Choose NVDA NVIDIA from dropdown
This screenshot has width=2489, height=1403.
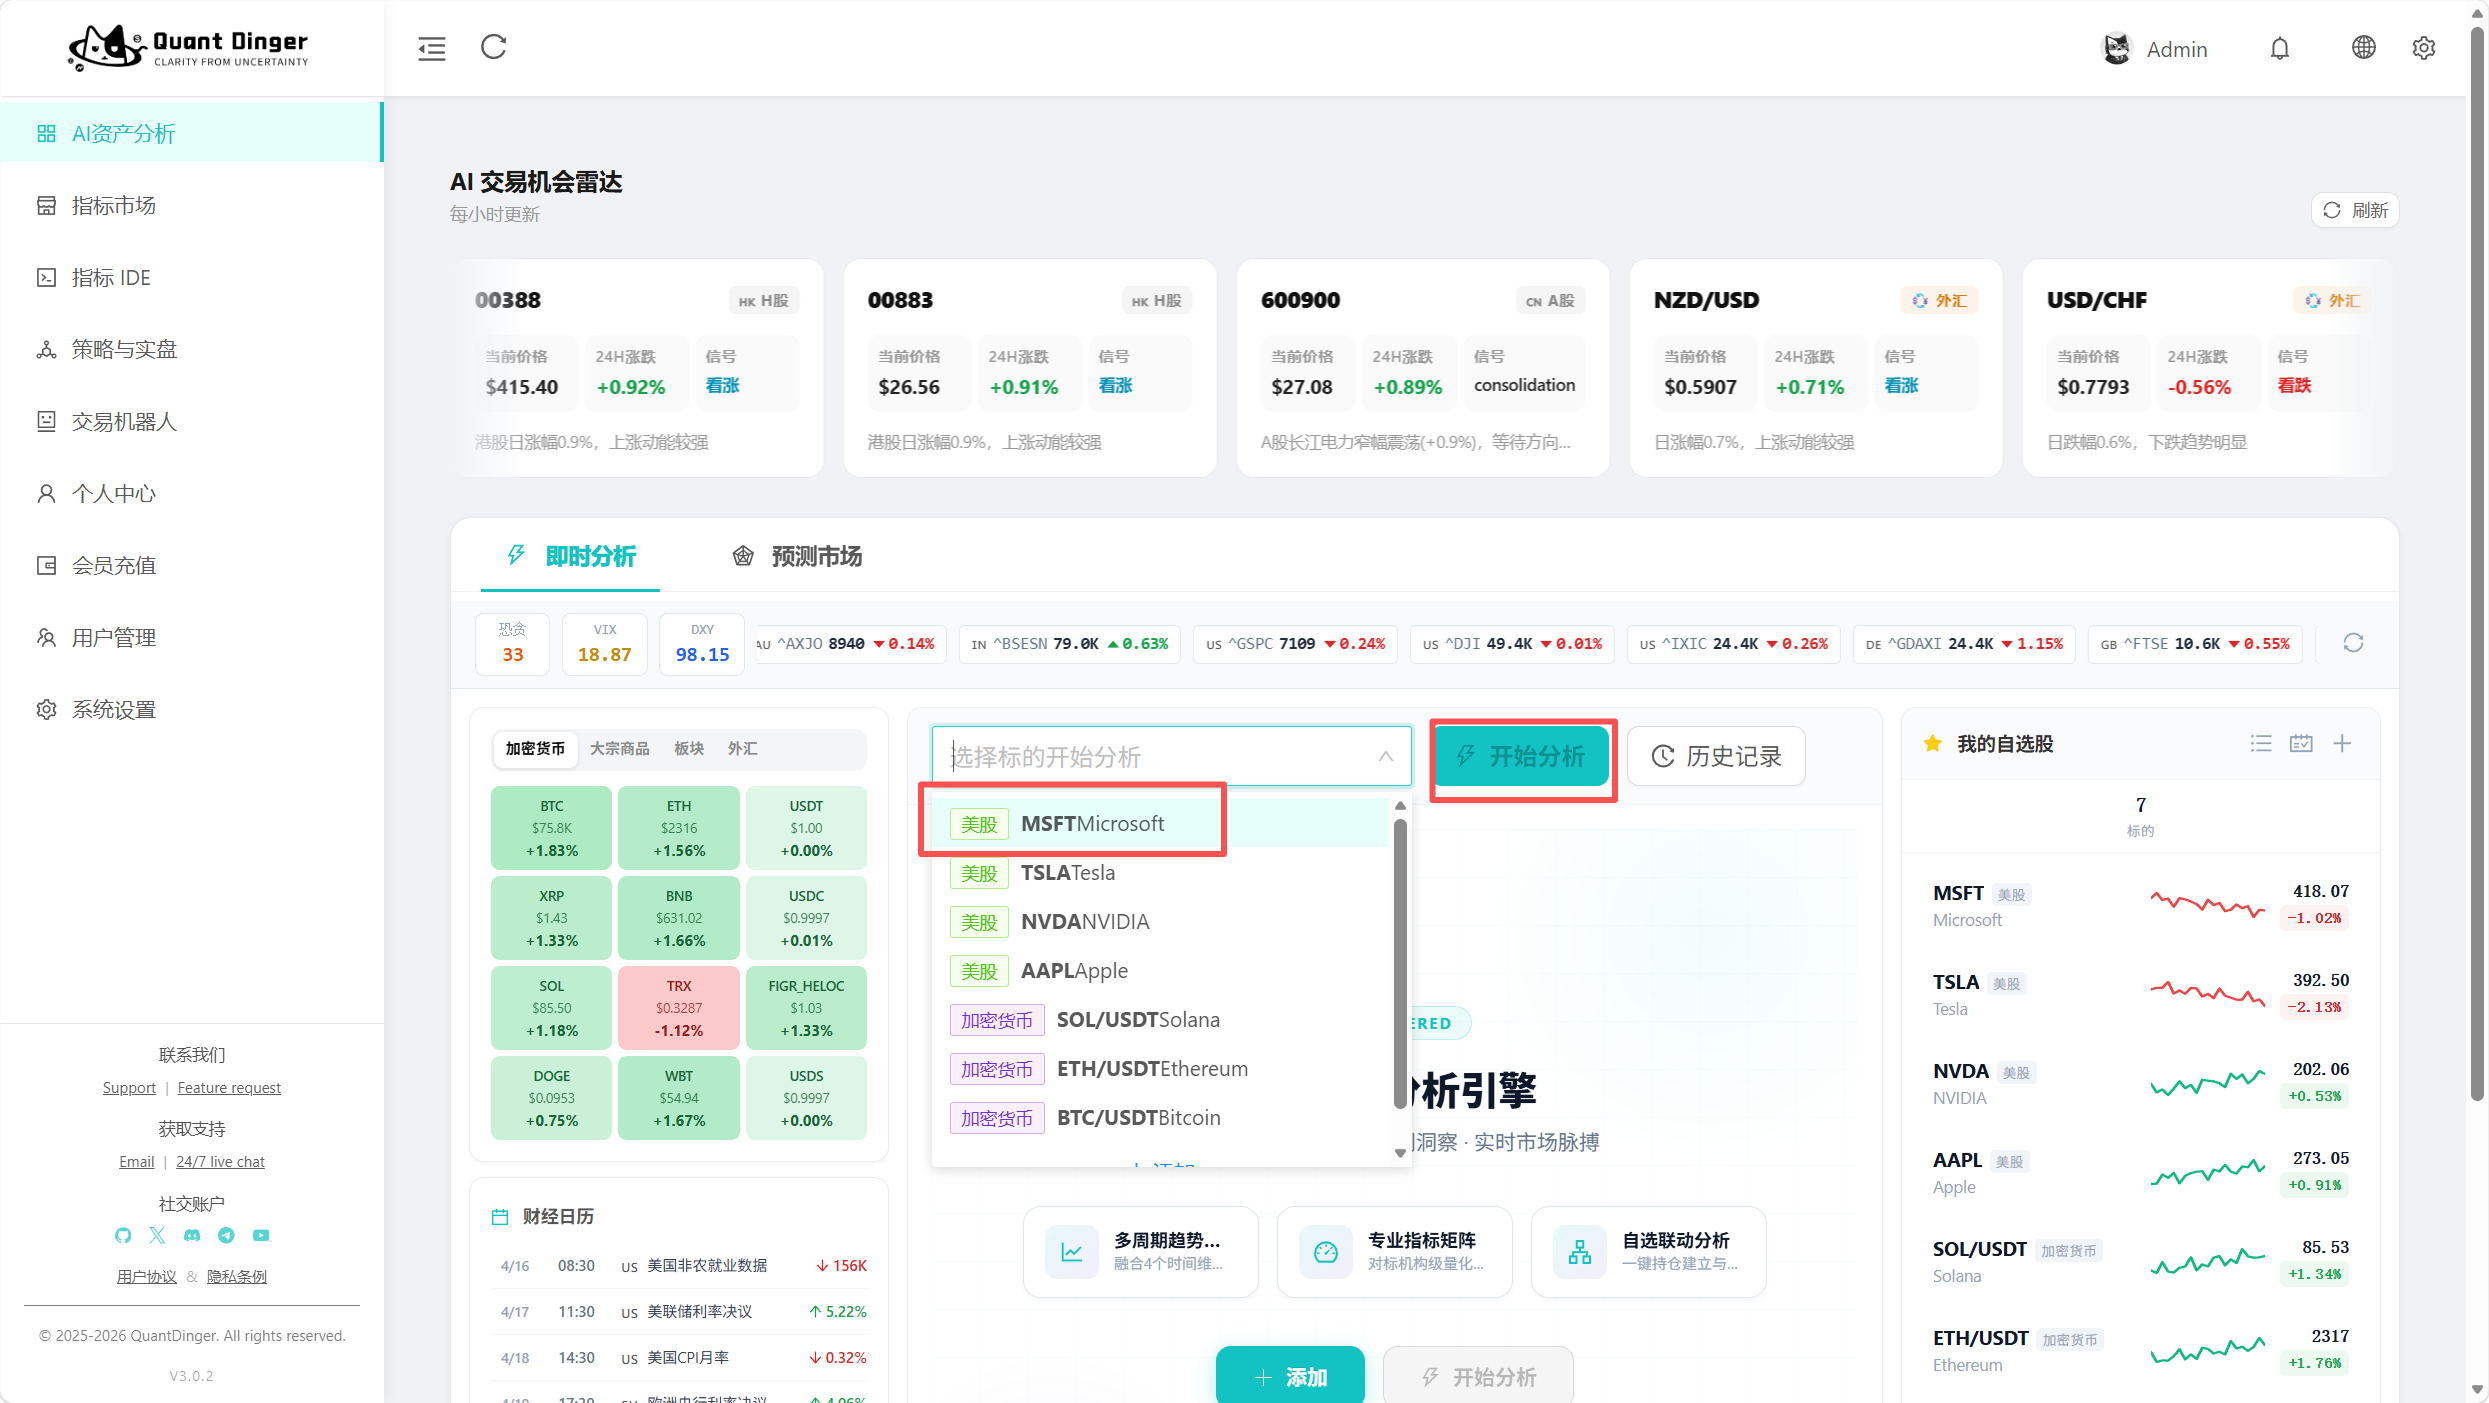click(x=1162, y=921)
